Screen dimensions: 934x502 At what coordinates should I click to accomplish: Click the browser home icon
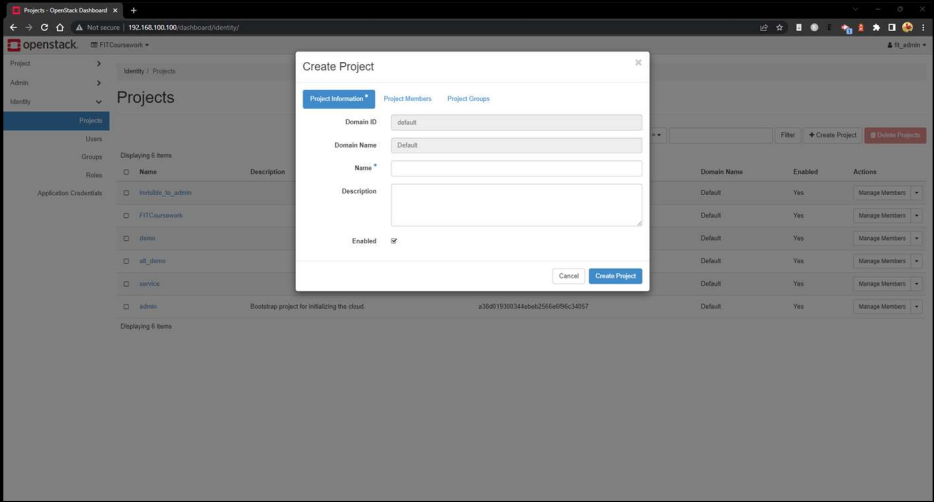60,27
